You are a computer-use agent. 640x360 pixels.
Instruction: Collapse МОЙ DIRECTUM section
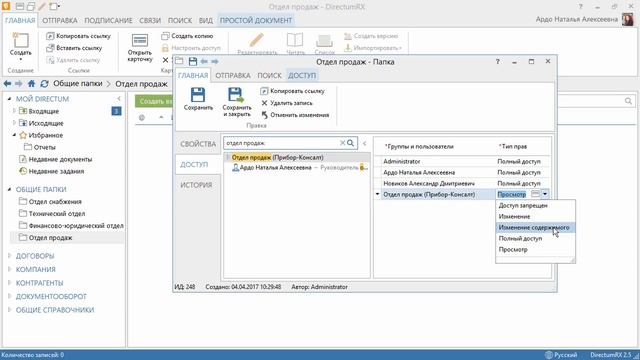click(x=9, y=99)
